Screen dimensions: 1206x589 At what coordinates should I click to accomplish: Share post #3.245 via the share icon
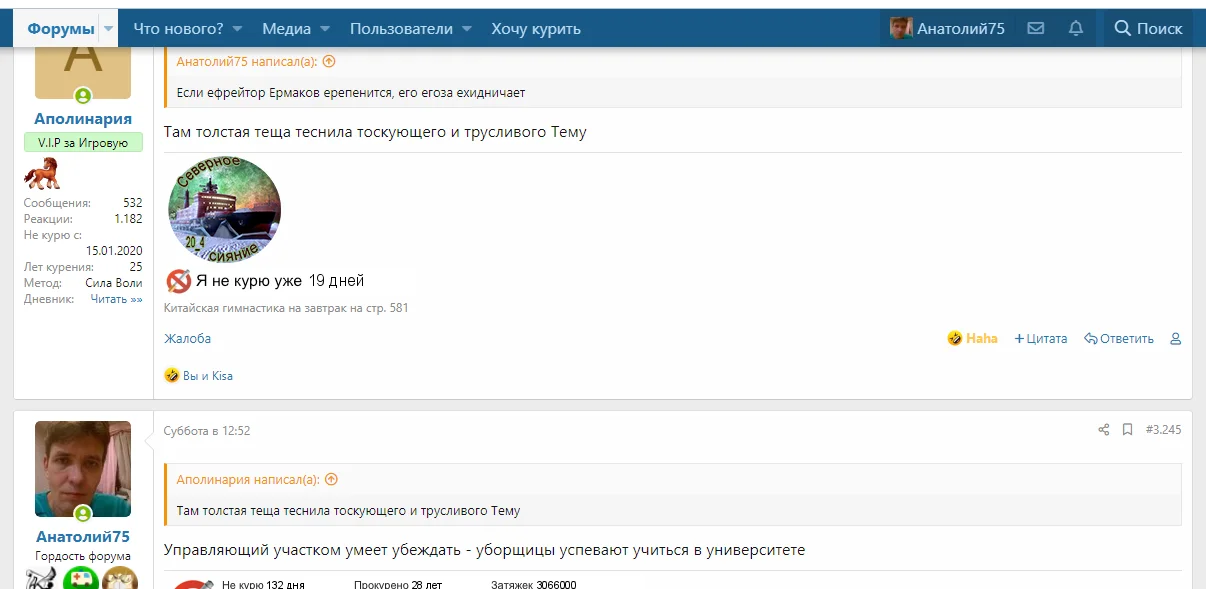point(1104,429)
